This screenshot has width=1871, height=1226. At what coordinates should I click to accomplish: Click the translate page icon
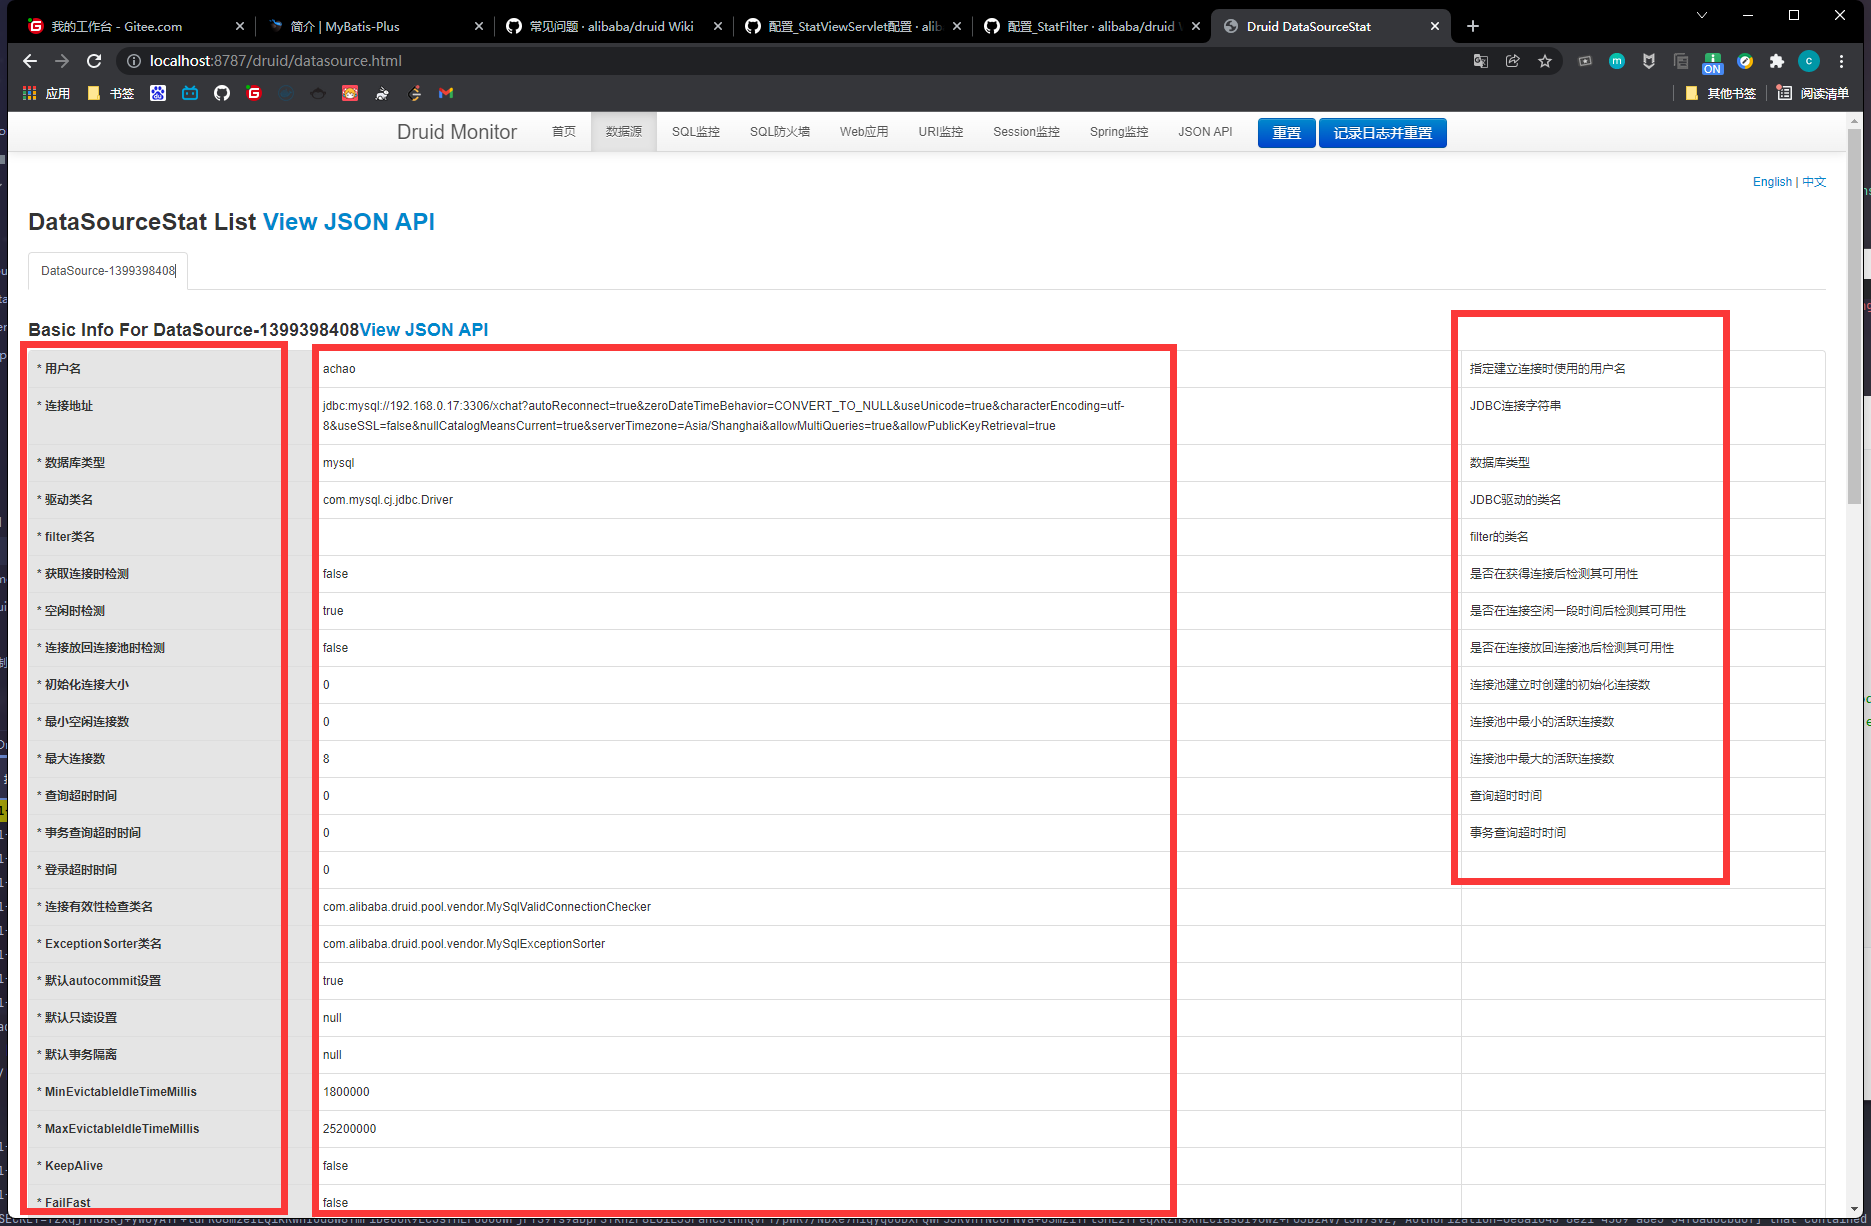pos(1481,61)
